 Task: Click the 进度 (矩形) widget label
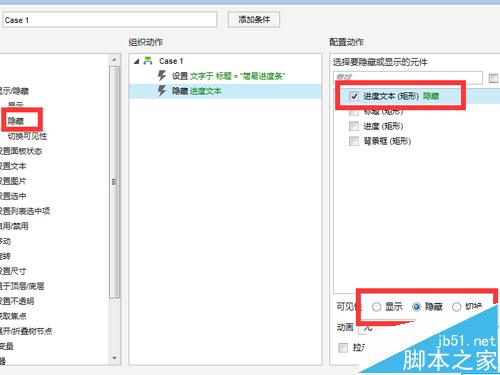[x=383, y=126]
